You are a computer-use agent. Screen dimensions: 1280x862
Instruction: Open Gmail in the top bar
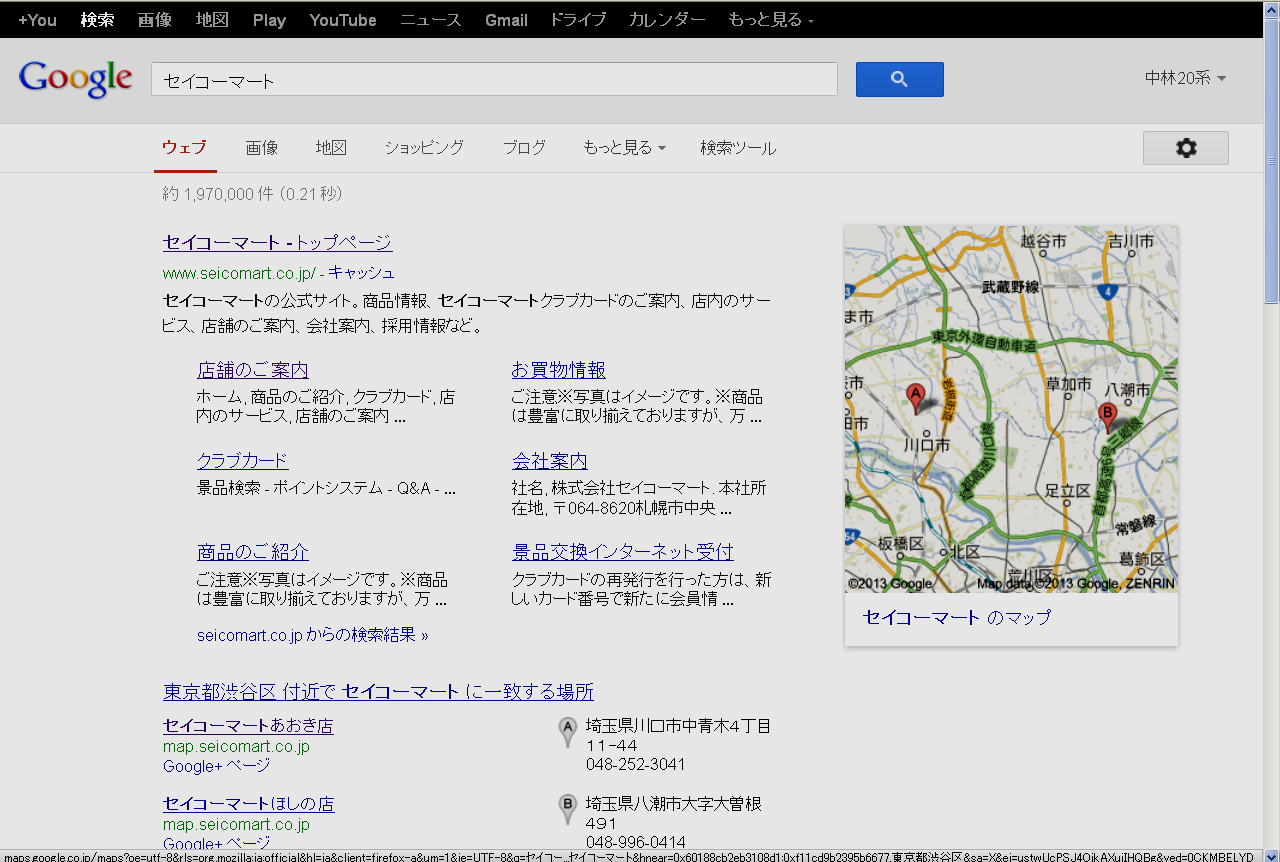click(506, 20)
